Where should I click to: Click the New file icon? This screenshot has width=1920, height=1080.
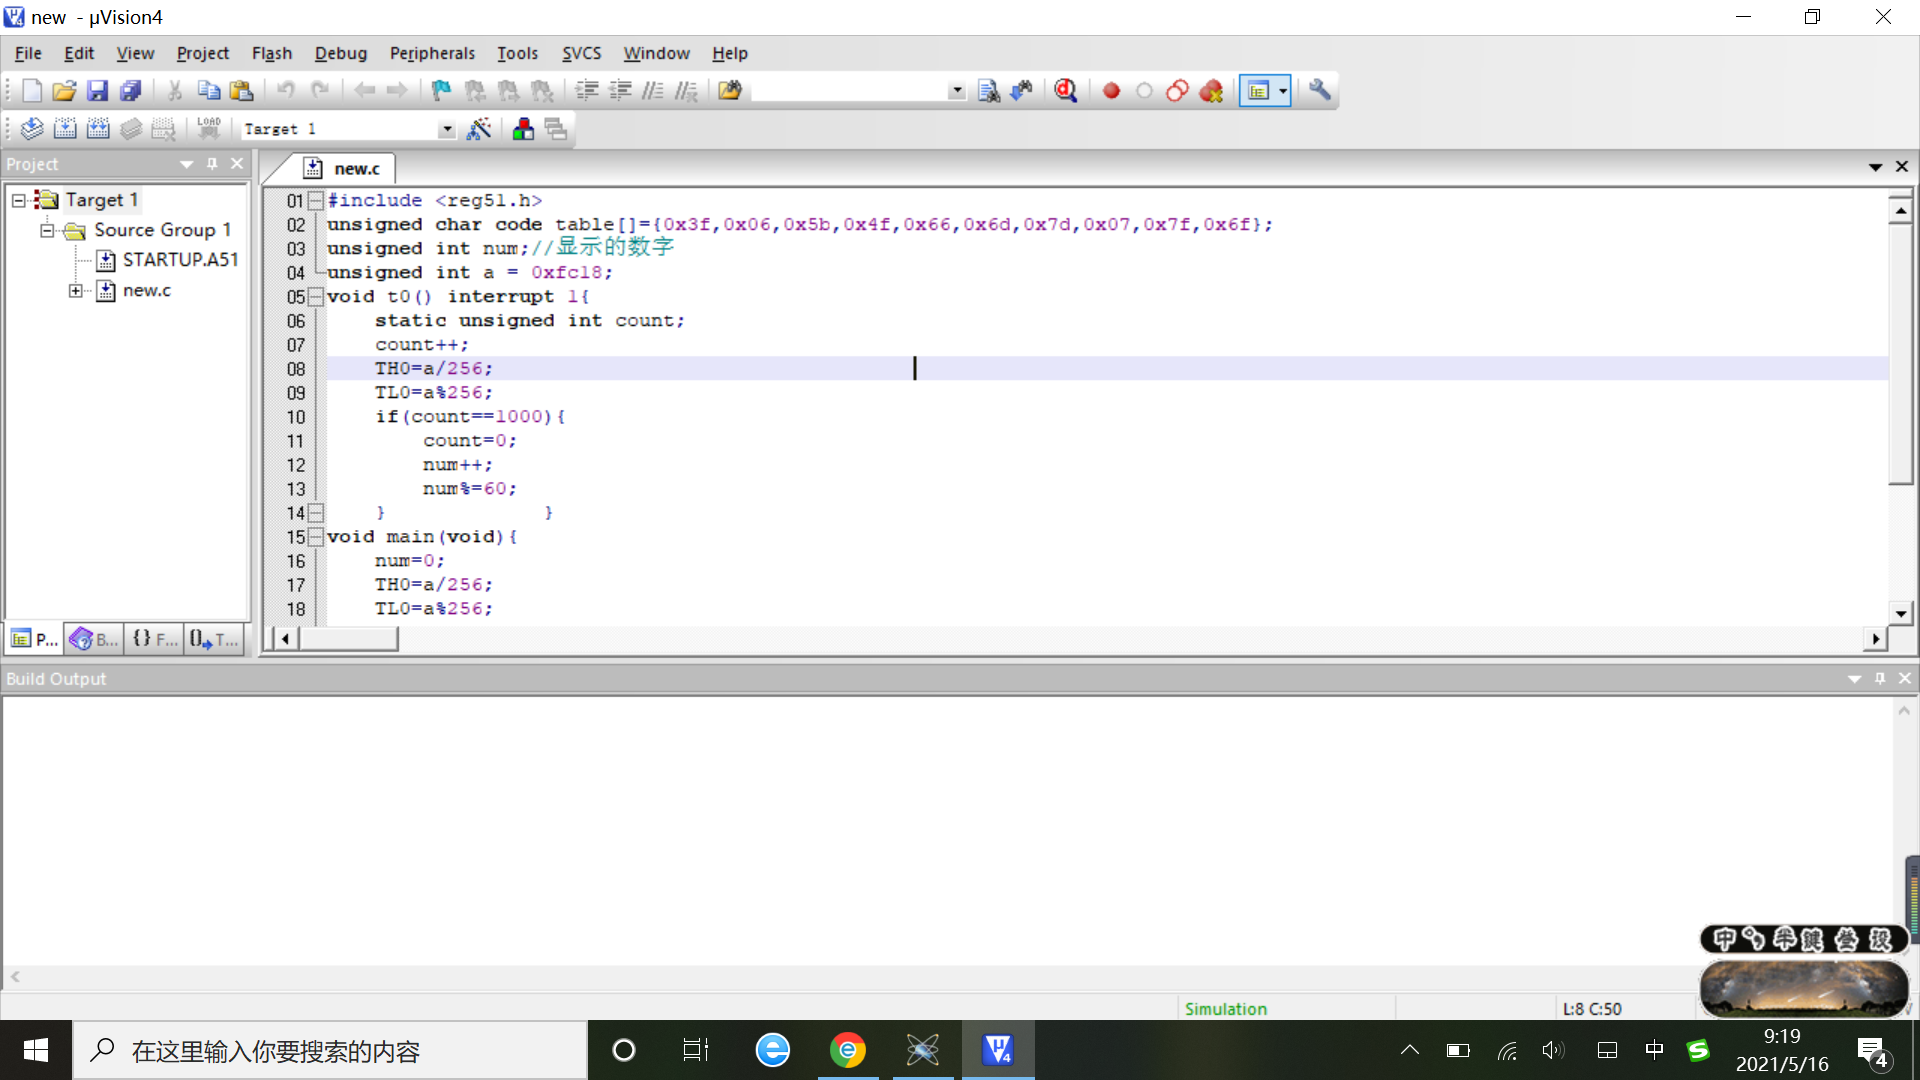31,91
